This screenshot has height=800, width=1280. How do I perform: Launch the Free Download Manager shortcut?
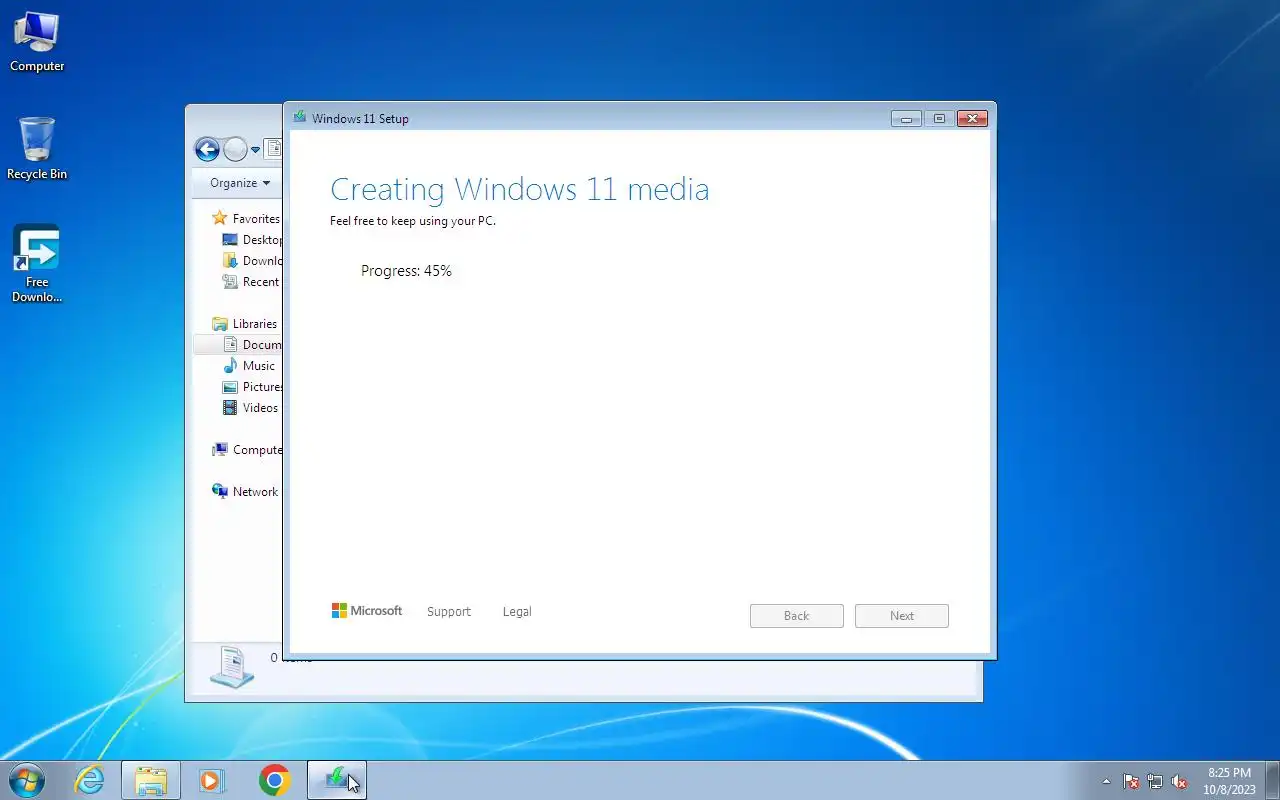[37, 264]
